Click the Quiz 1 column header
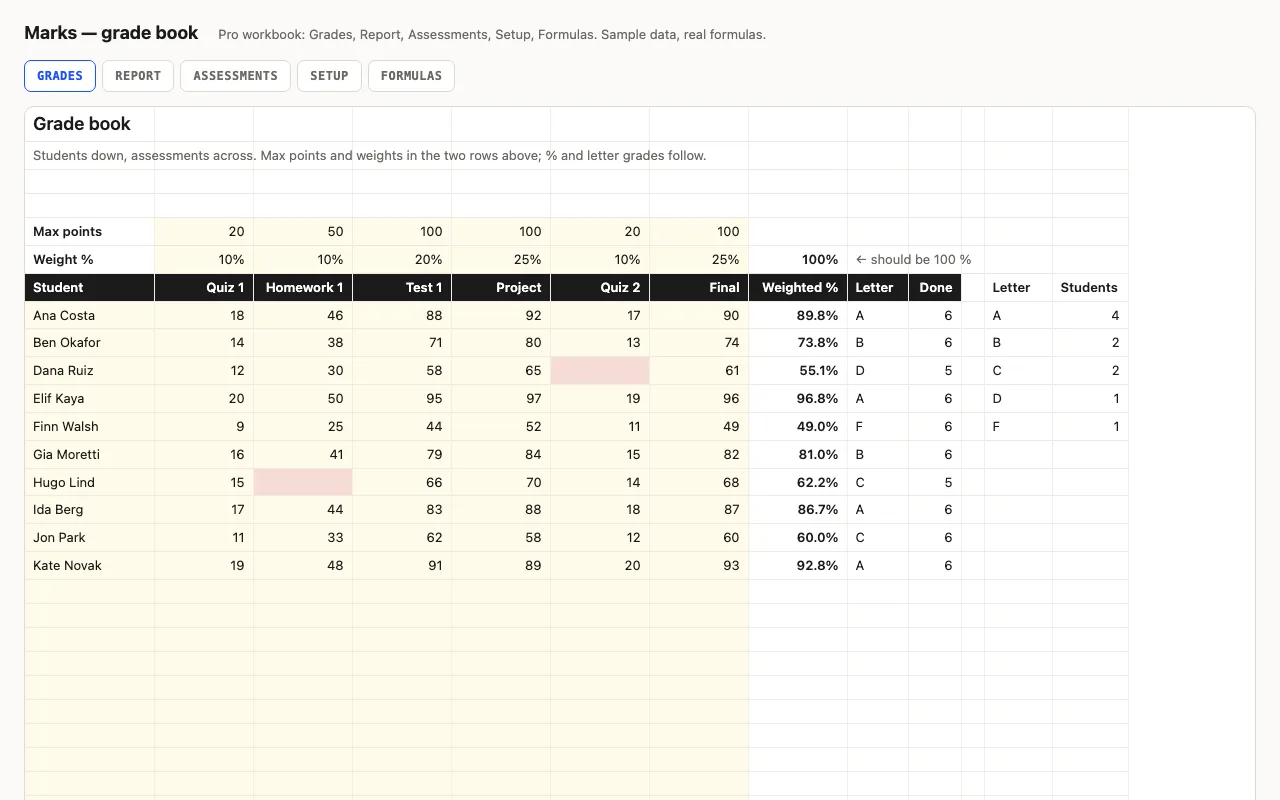Image resolution: width=1280 pixels, height=800 pixels. [204, 288]
